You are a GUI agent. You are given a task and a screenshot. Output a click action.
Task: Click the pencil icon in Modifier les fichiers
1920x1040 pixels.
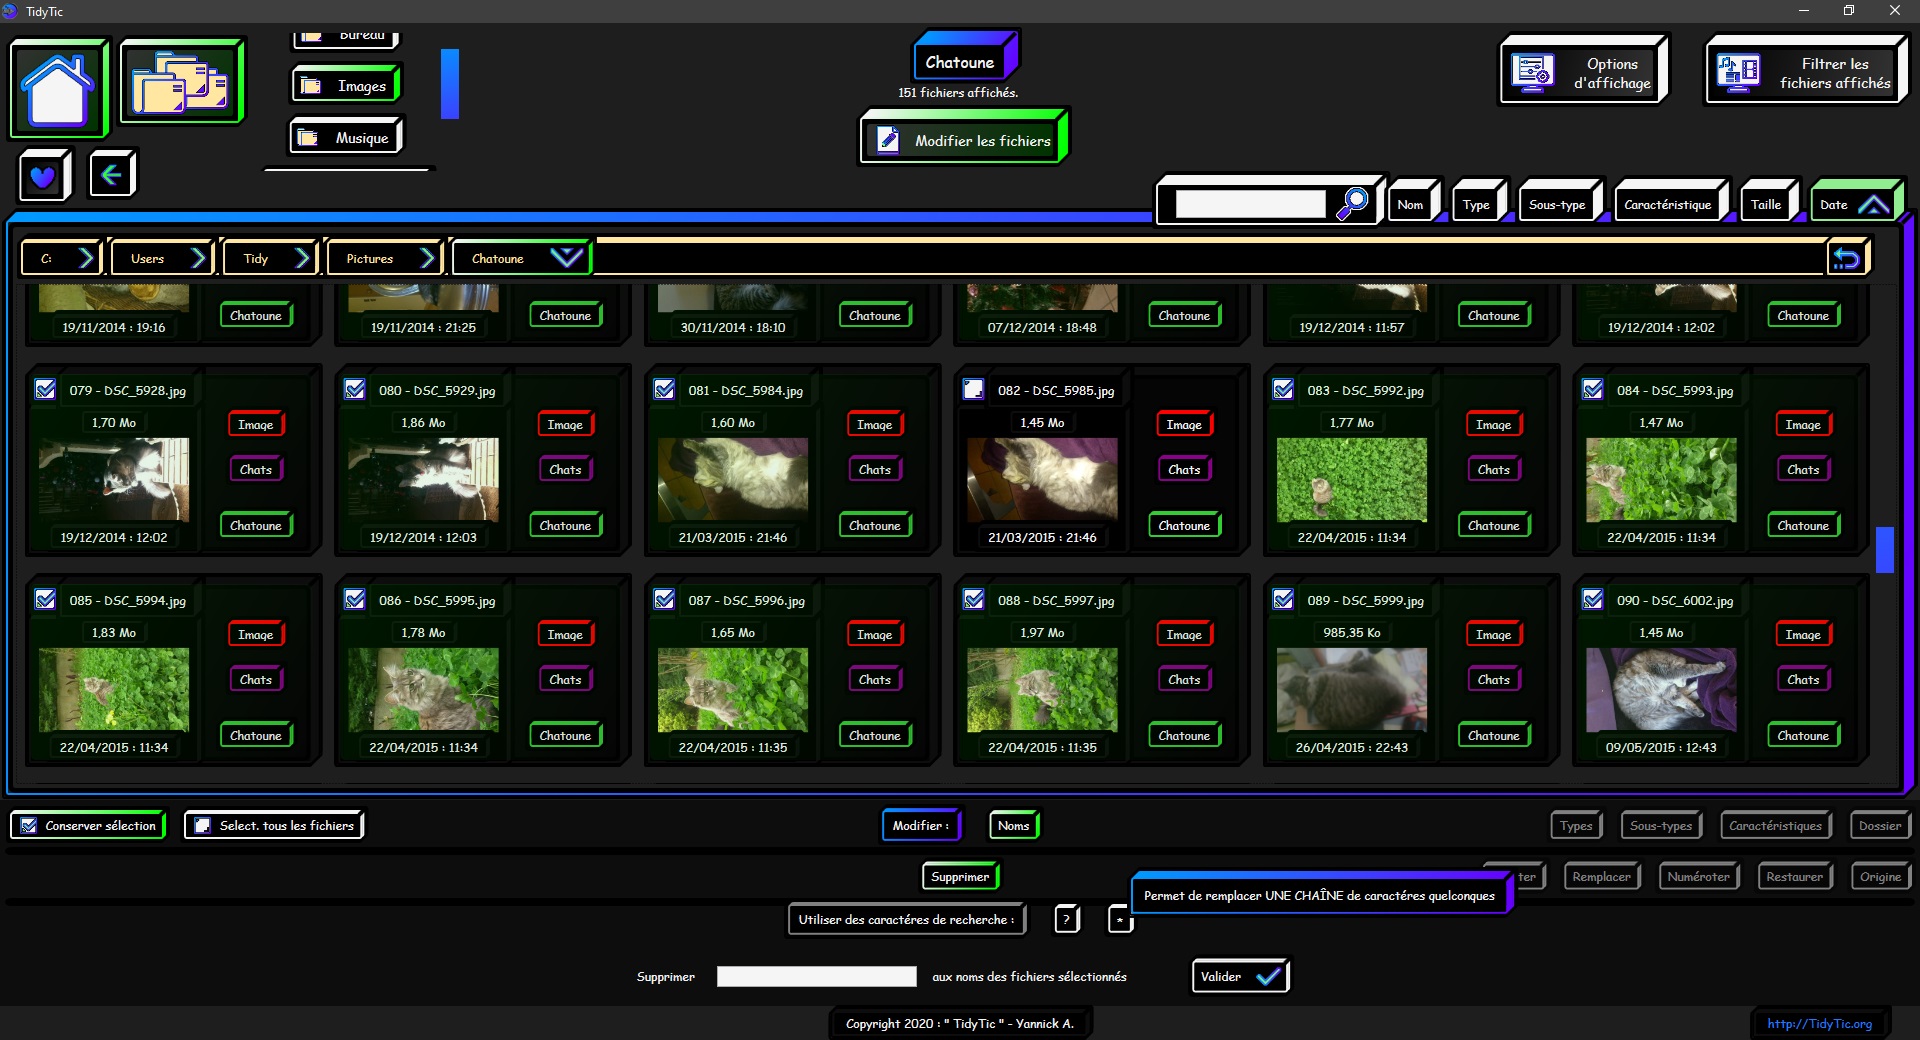(x=888, y=140)
